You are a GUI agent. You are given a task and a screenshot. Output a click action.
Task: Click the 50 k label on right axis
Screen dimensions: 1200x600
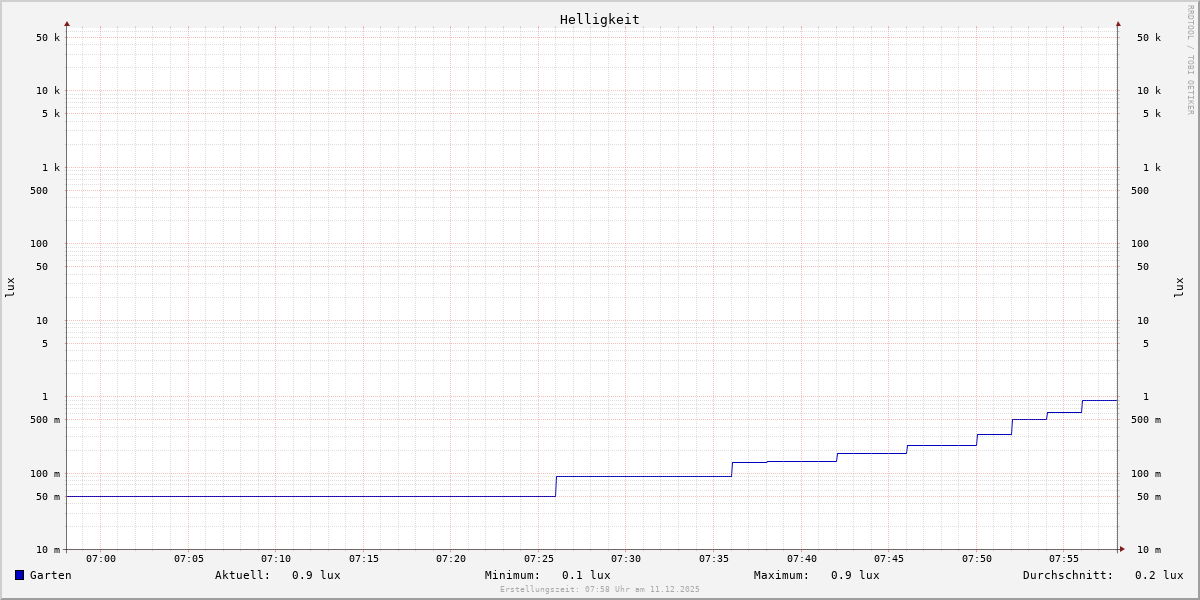1149,38
